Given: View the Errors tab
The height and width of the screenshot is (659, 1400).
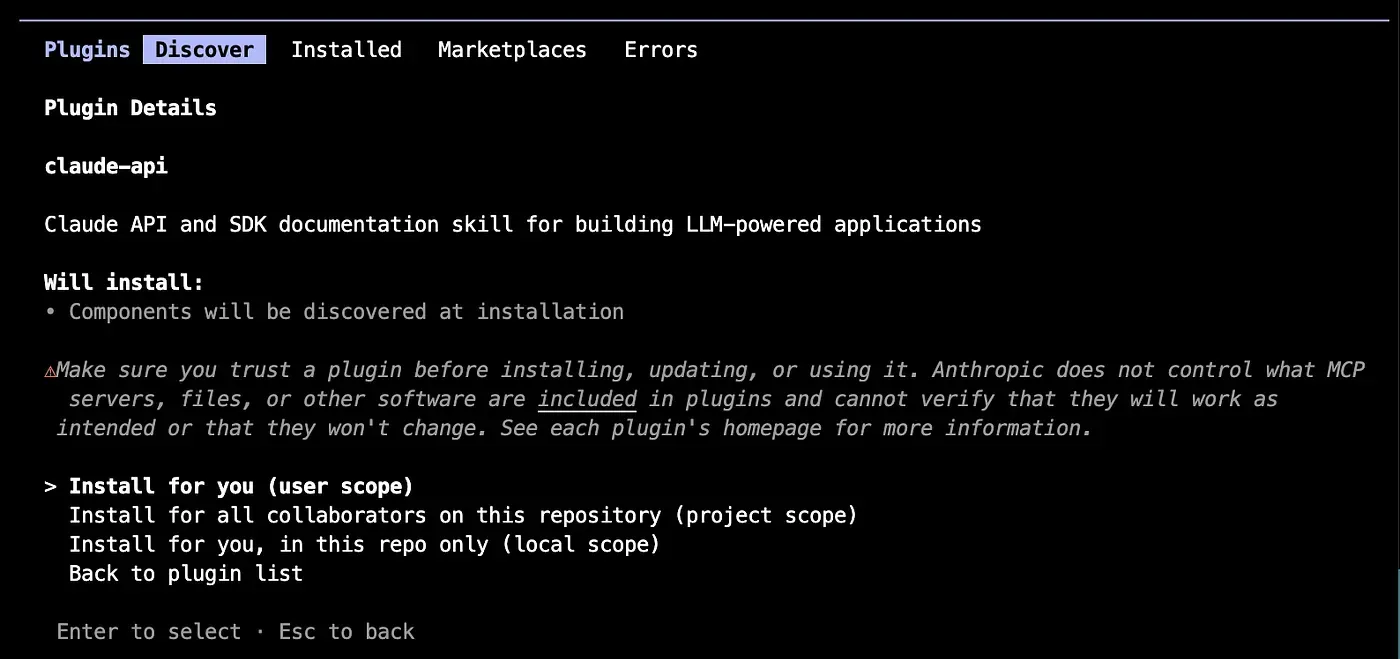Looking at the screenshot, I should point(661,50).
